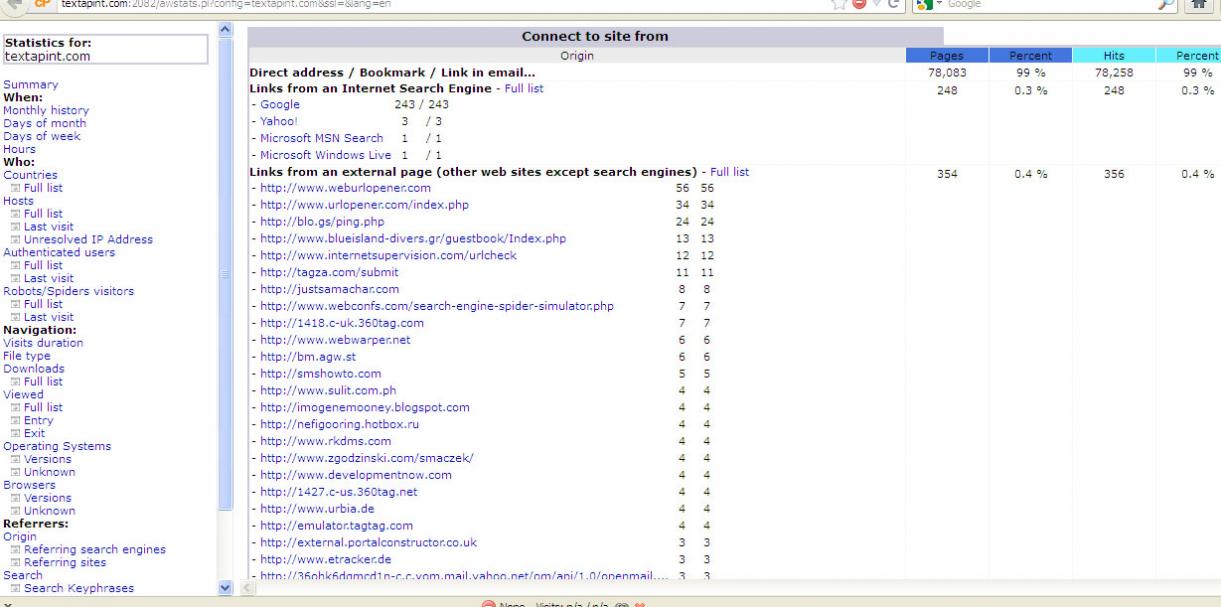Open Unresolved IP Address list
The image size is (1221, 607).
coord(88,240)
